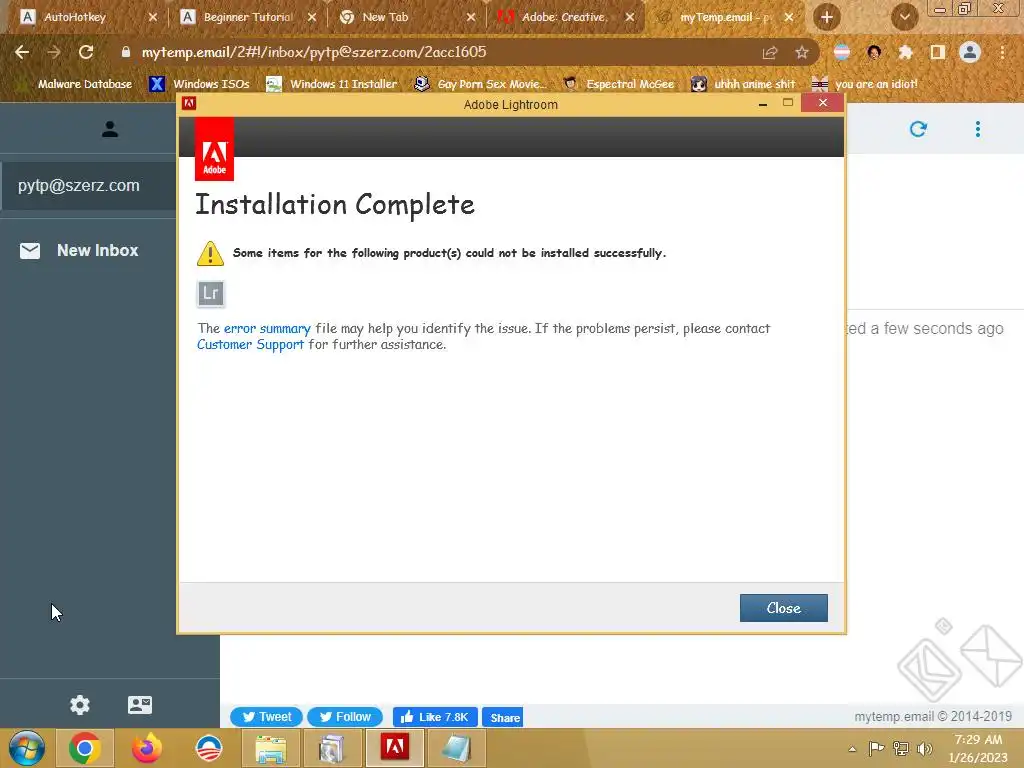Reload the page with Chrome refresh icon
The image size is (1024, 768).
coord(86,52)
